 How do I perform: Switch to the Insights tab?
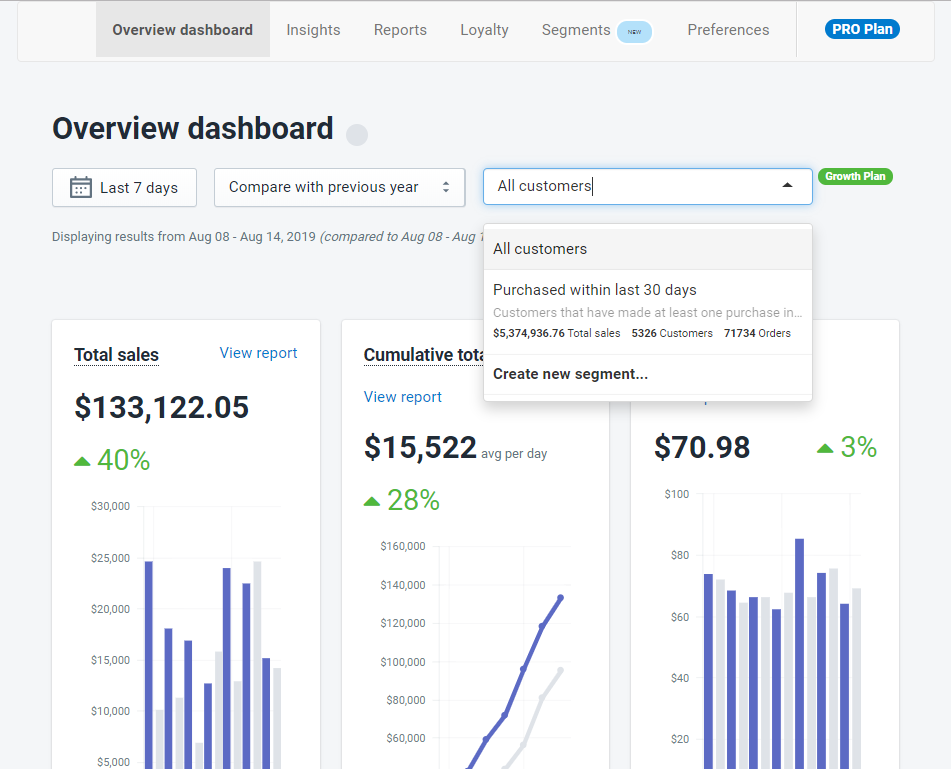(313, 30)
